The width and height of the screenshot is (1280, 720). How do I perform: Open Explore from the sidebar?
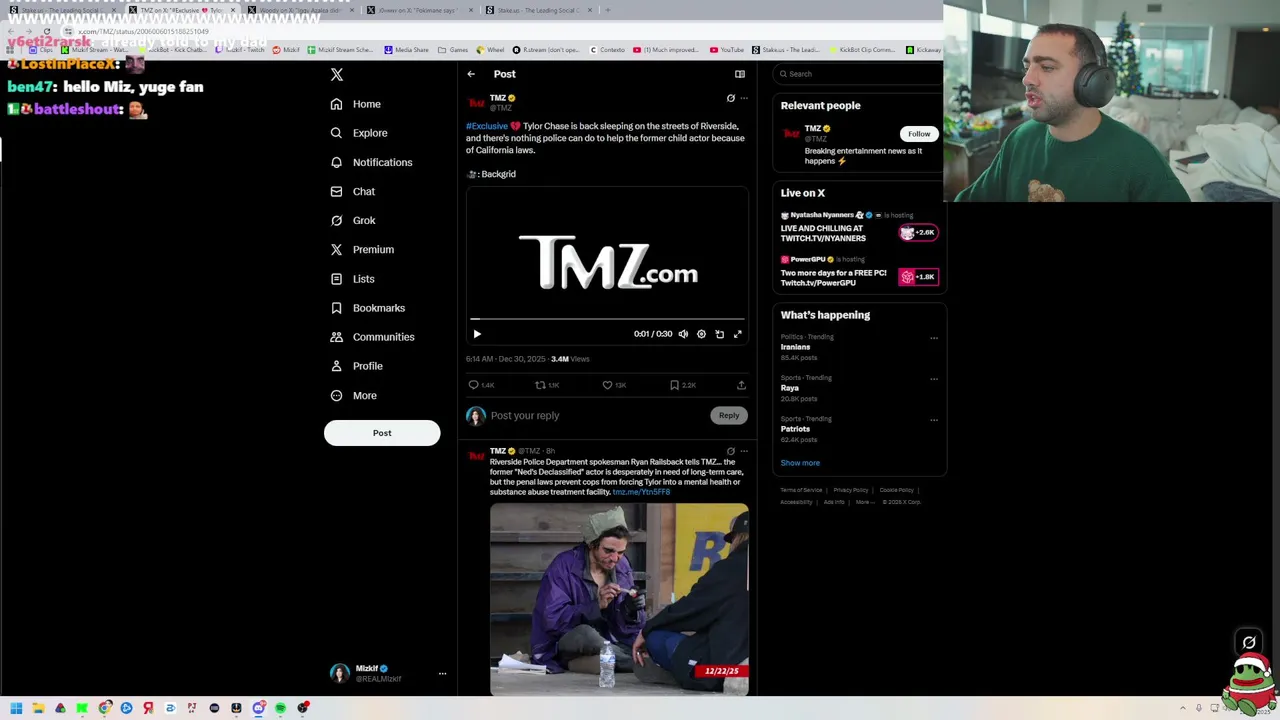tap(359, 133)
